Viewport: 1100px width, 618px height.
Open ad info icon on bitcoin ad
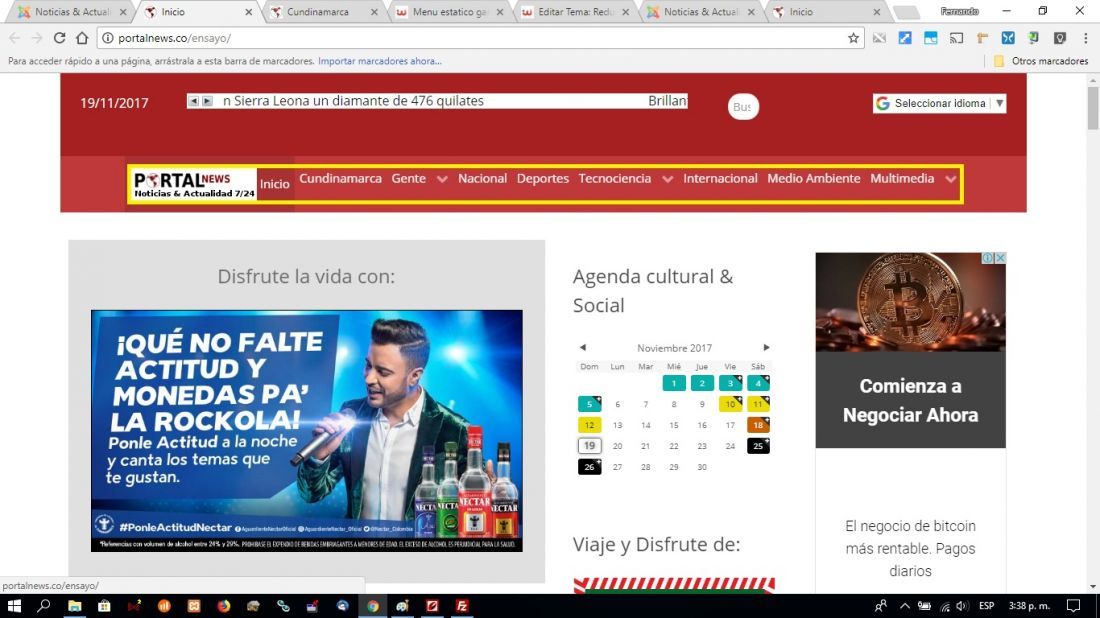coord(988,258)
